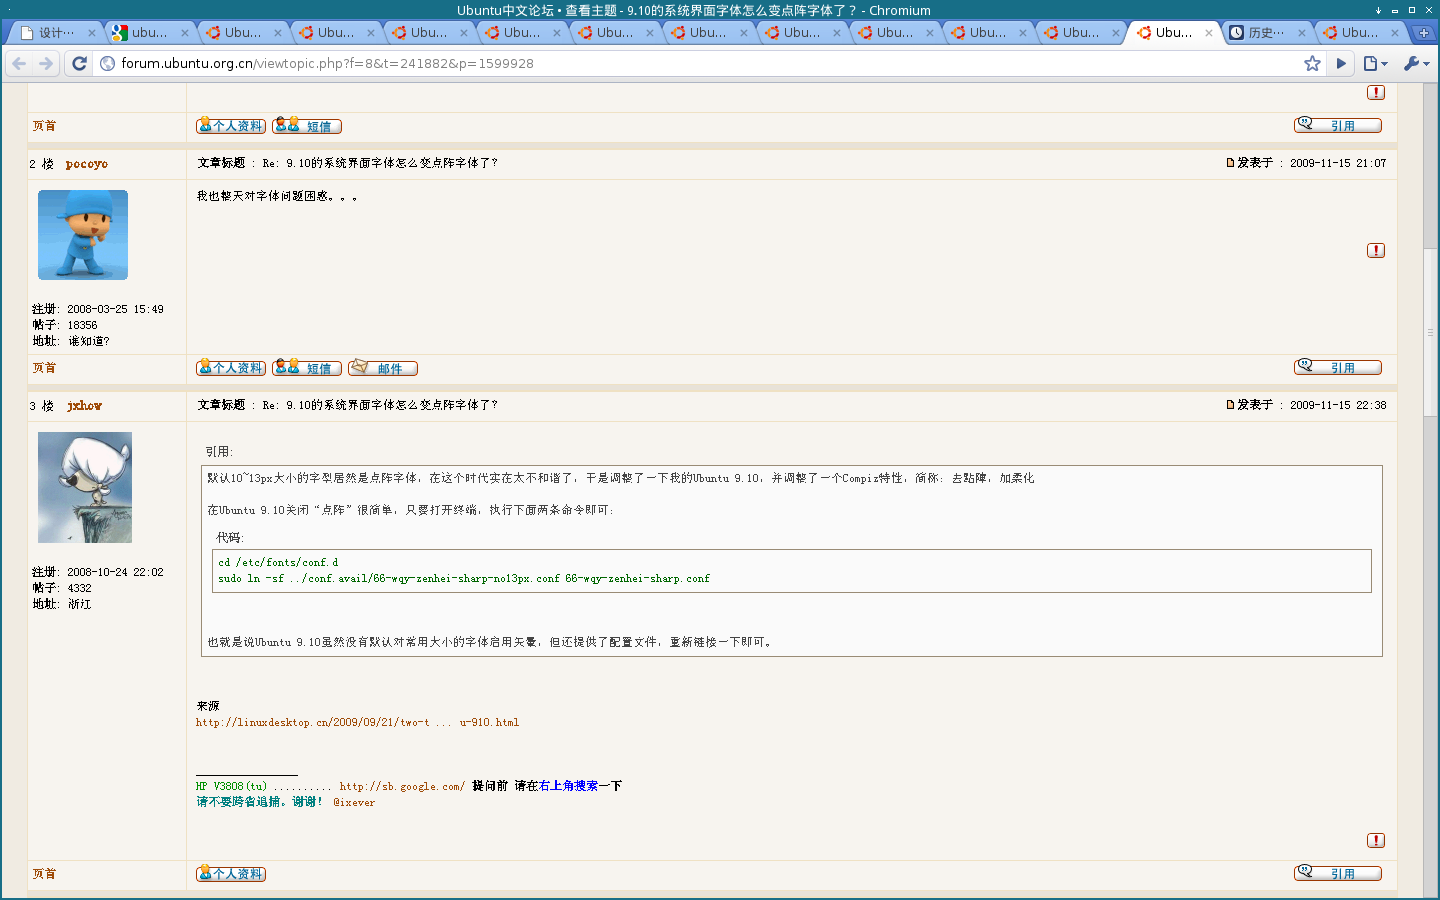Click pocoyo's post count 18356
Viewport: 1440px width, 900px height.
click(x=83, y=325)
